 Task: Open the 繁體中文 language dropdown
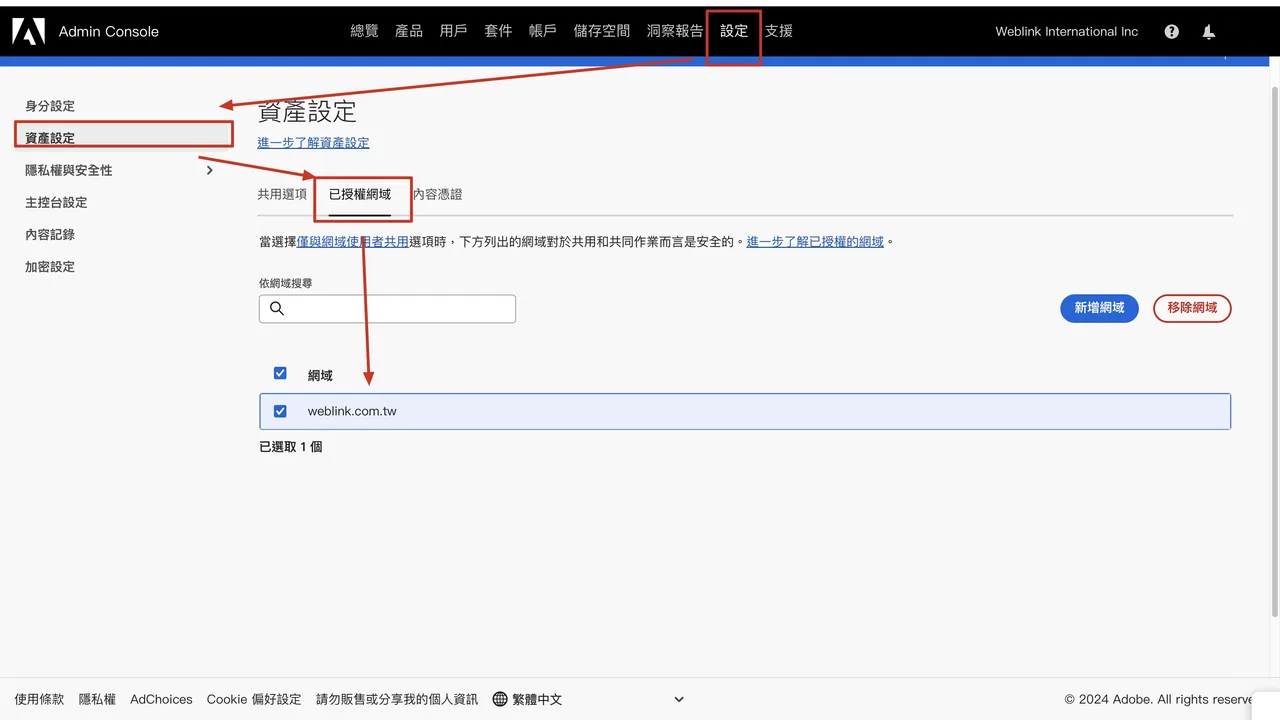point(588,699)
